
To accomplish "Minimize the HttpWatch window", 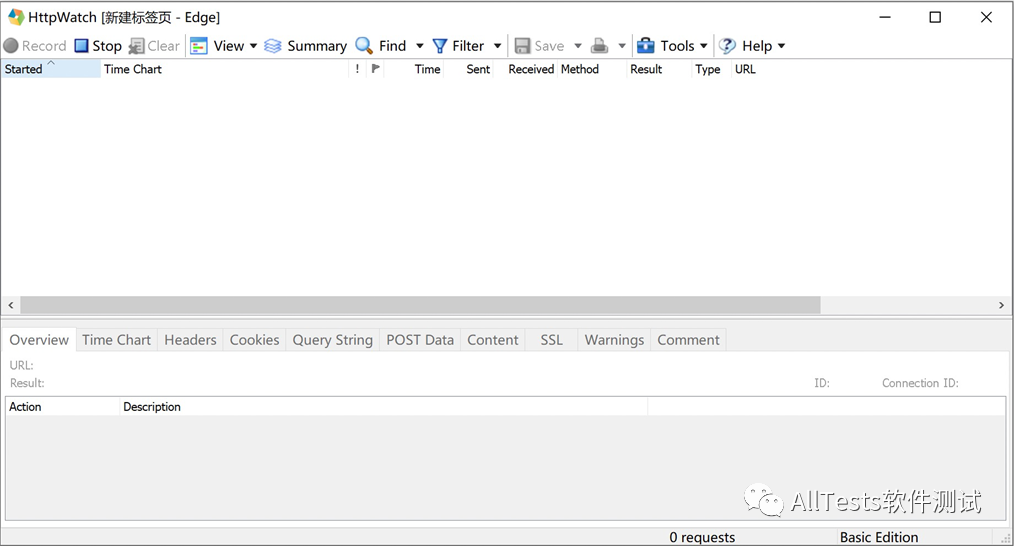I will coord(885,17).
